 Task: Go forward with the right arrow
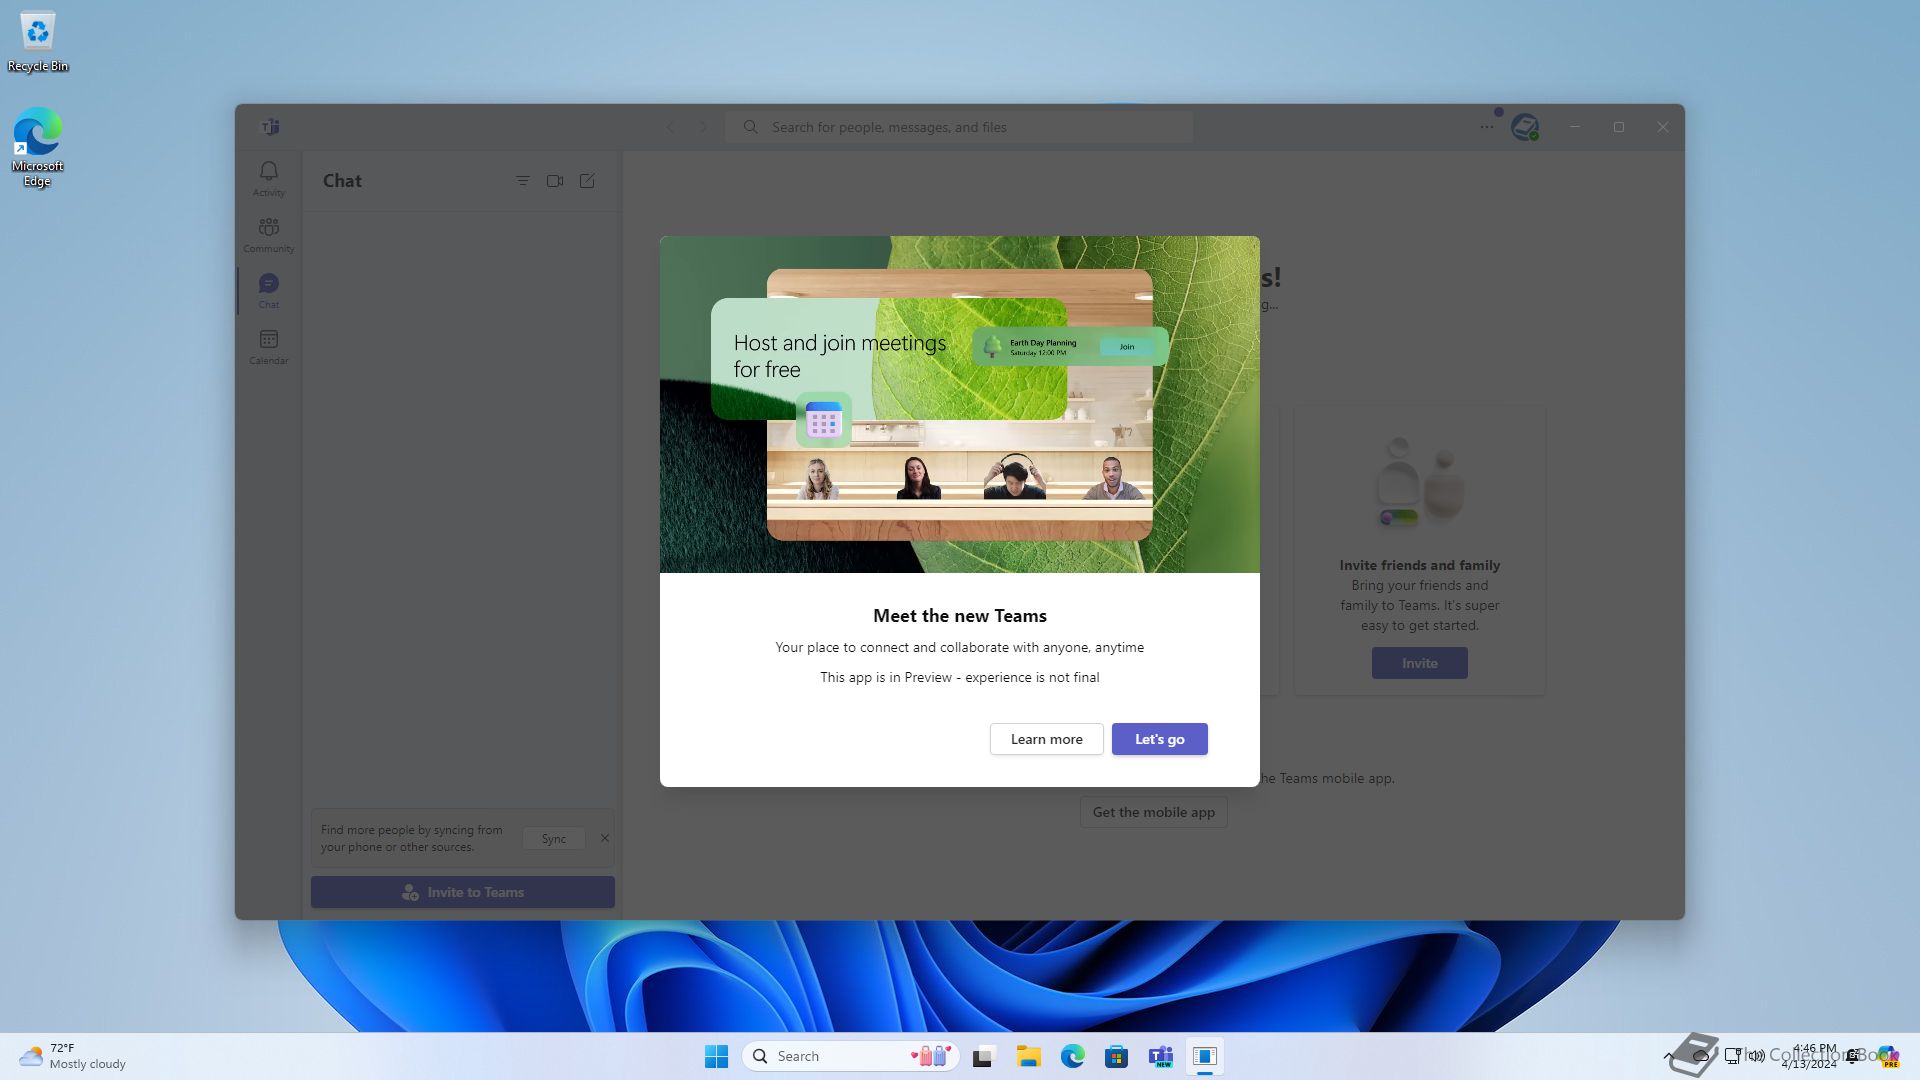[x=703, y=127]
